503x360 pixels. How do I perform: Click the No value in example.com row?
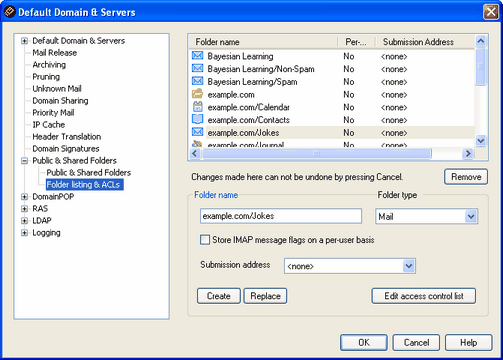click(x=349, y=95)
